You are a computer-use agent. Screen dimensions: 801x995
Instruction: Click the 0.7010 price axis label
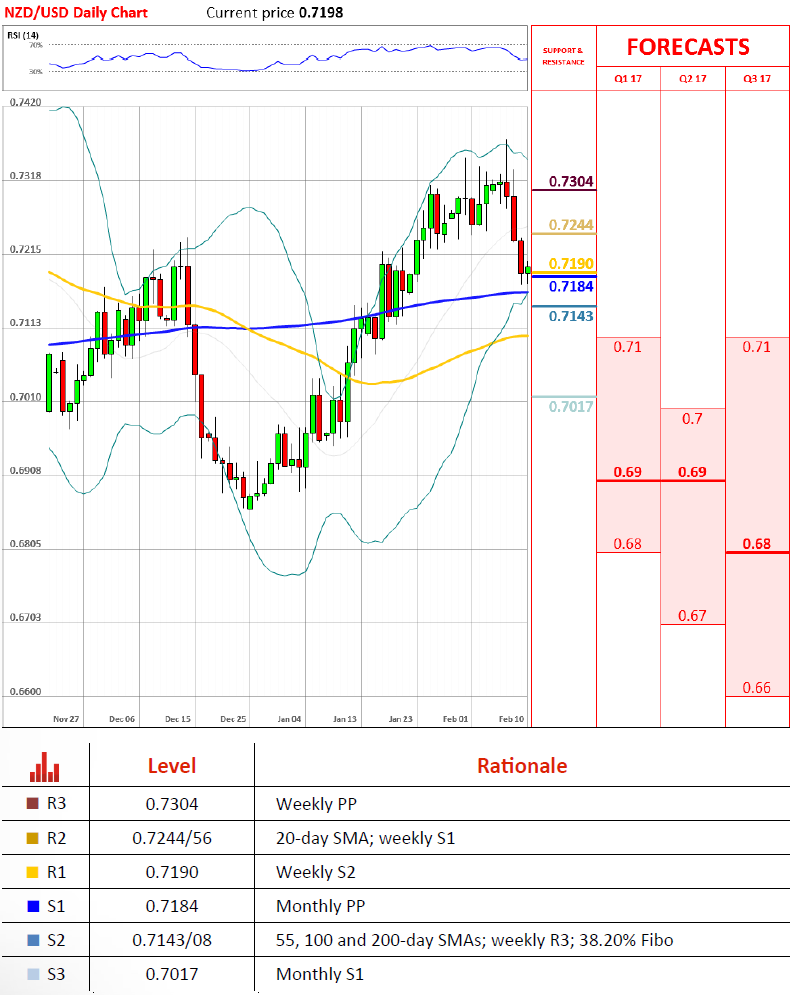[x=25, y=397]
